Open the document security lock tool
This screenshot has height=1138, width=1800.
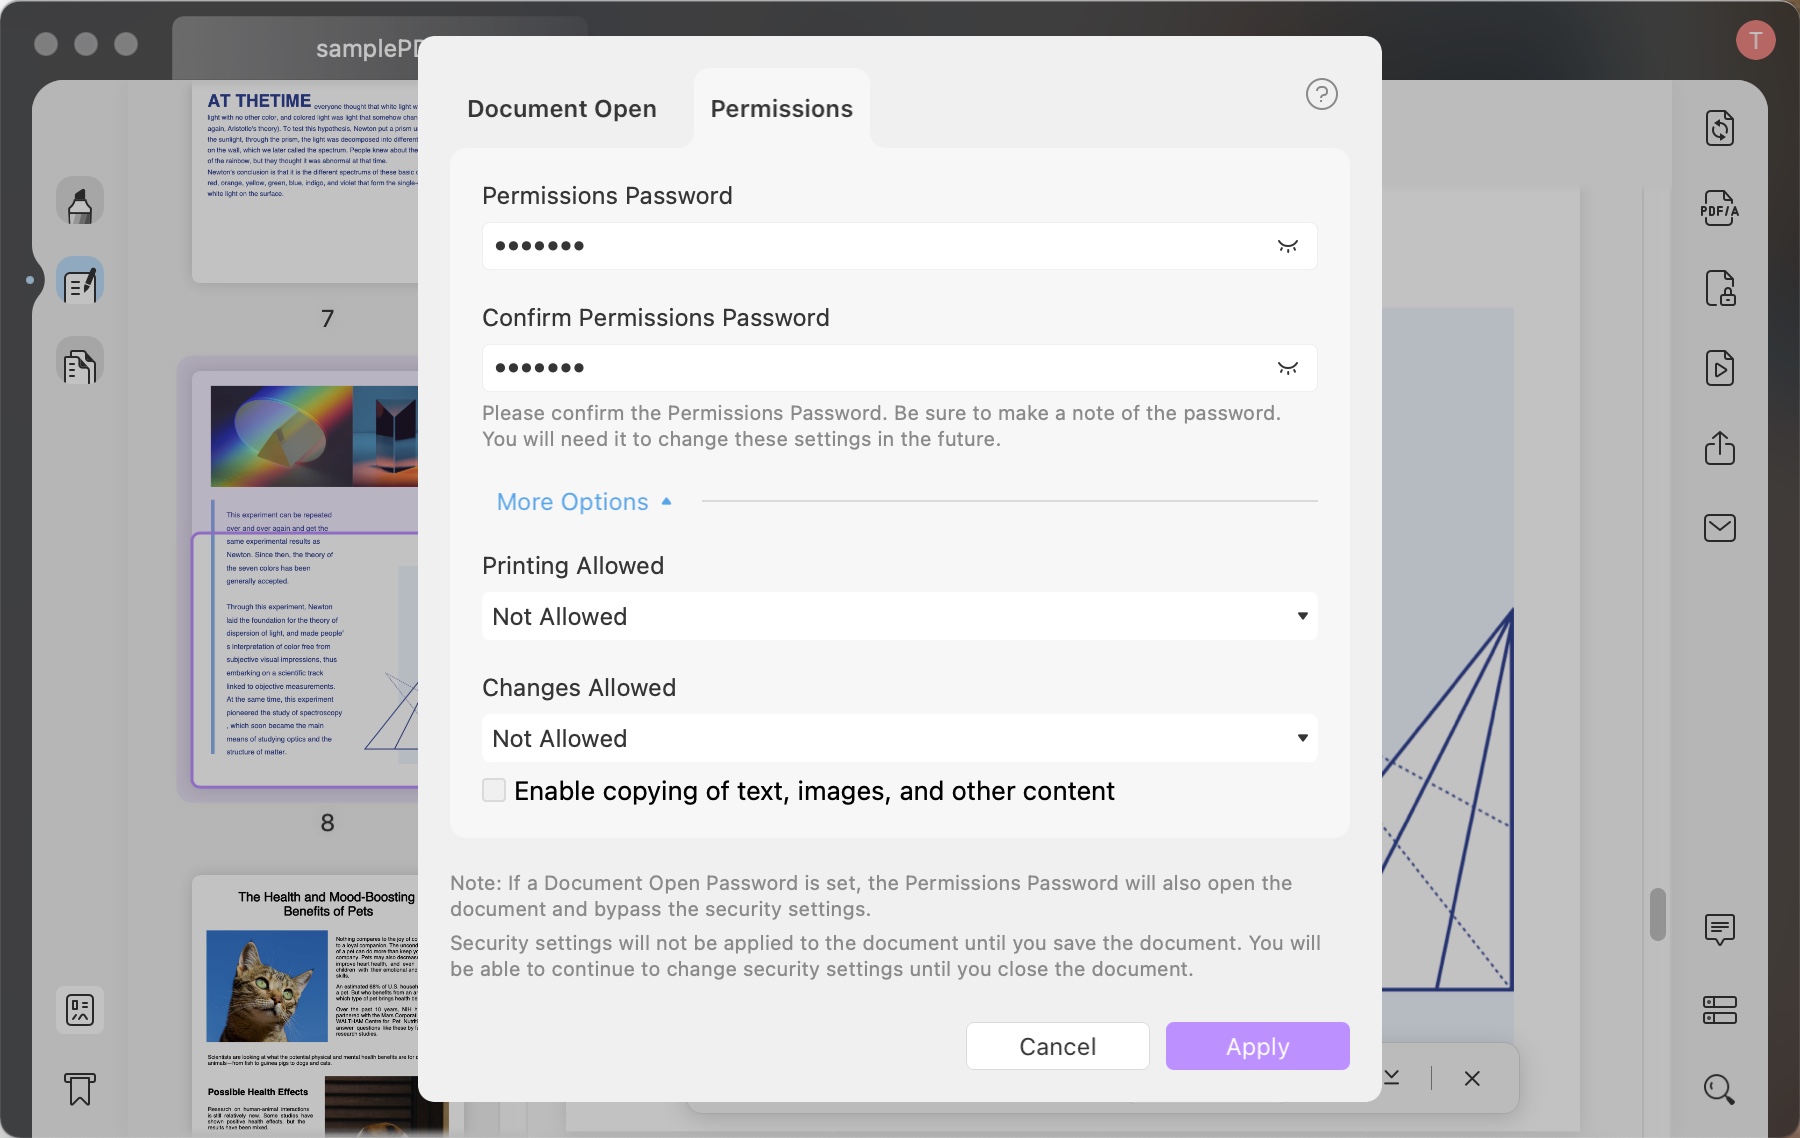(1720, 288)
